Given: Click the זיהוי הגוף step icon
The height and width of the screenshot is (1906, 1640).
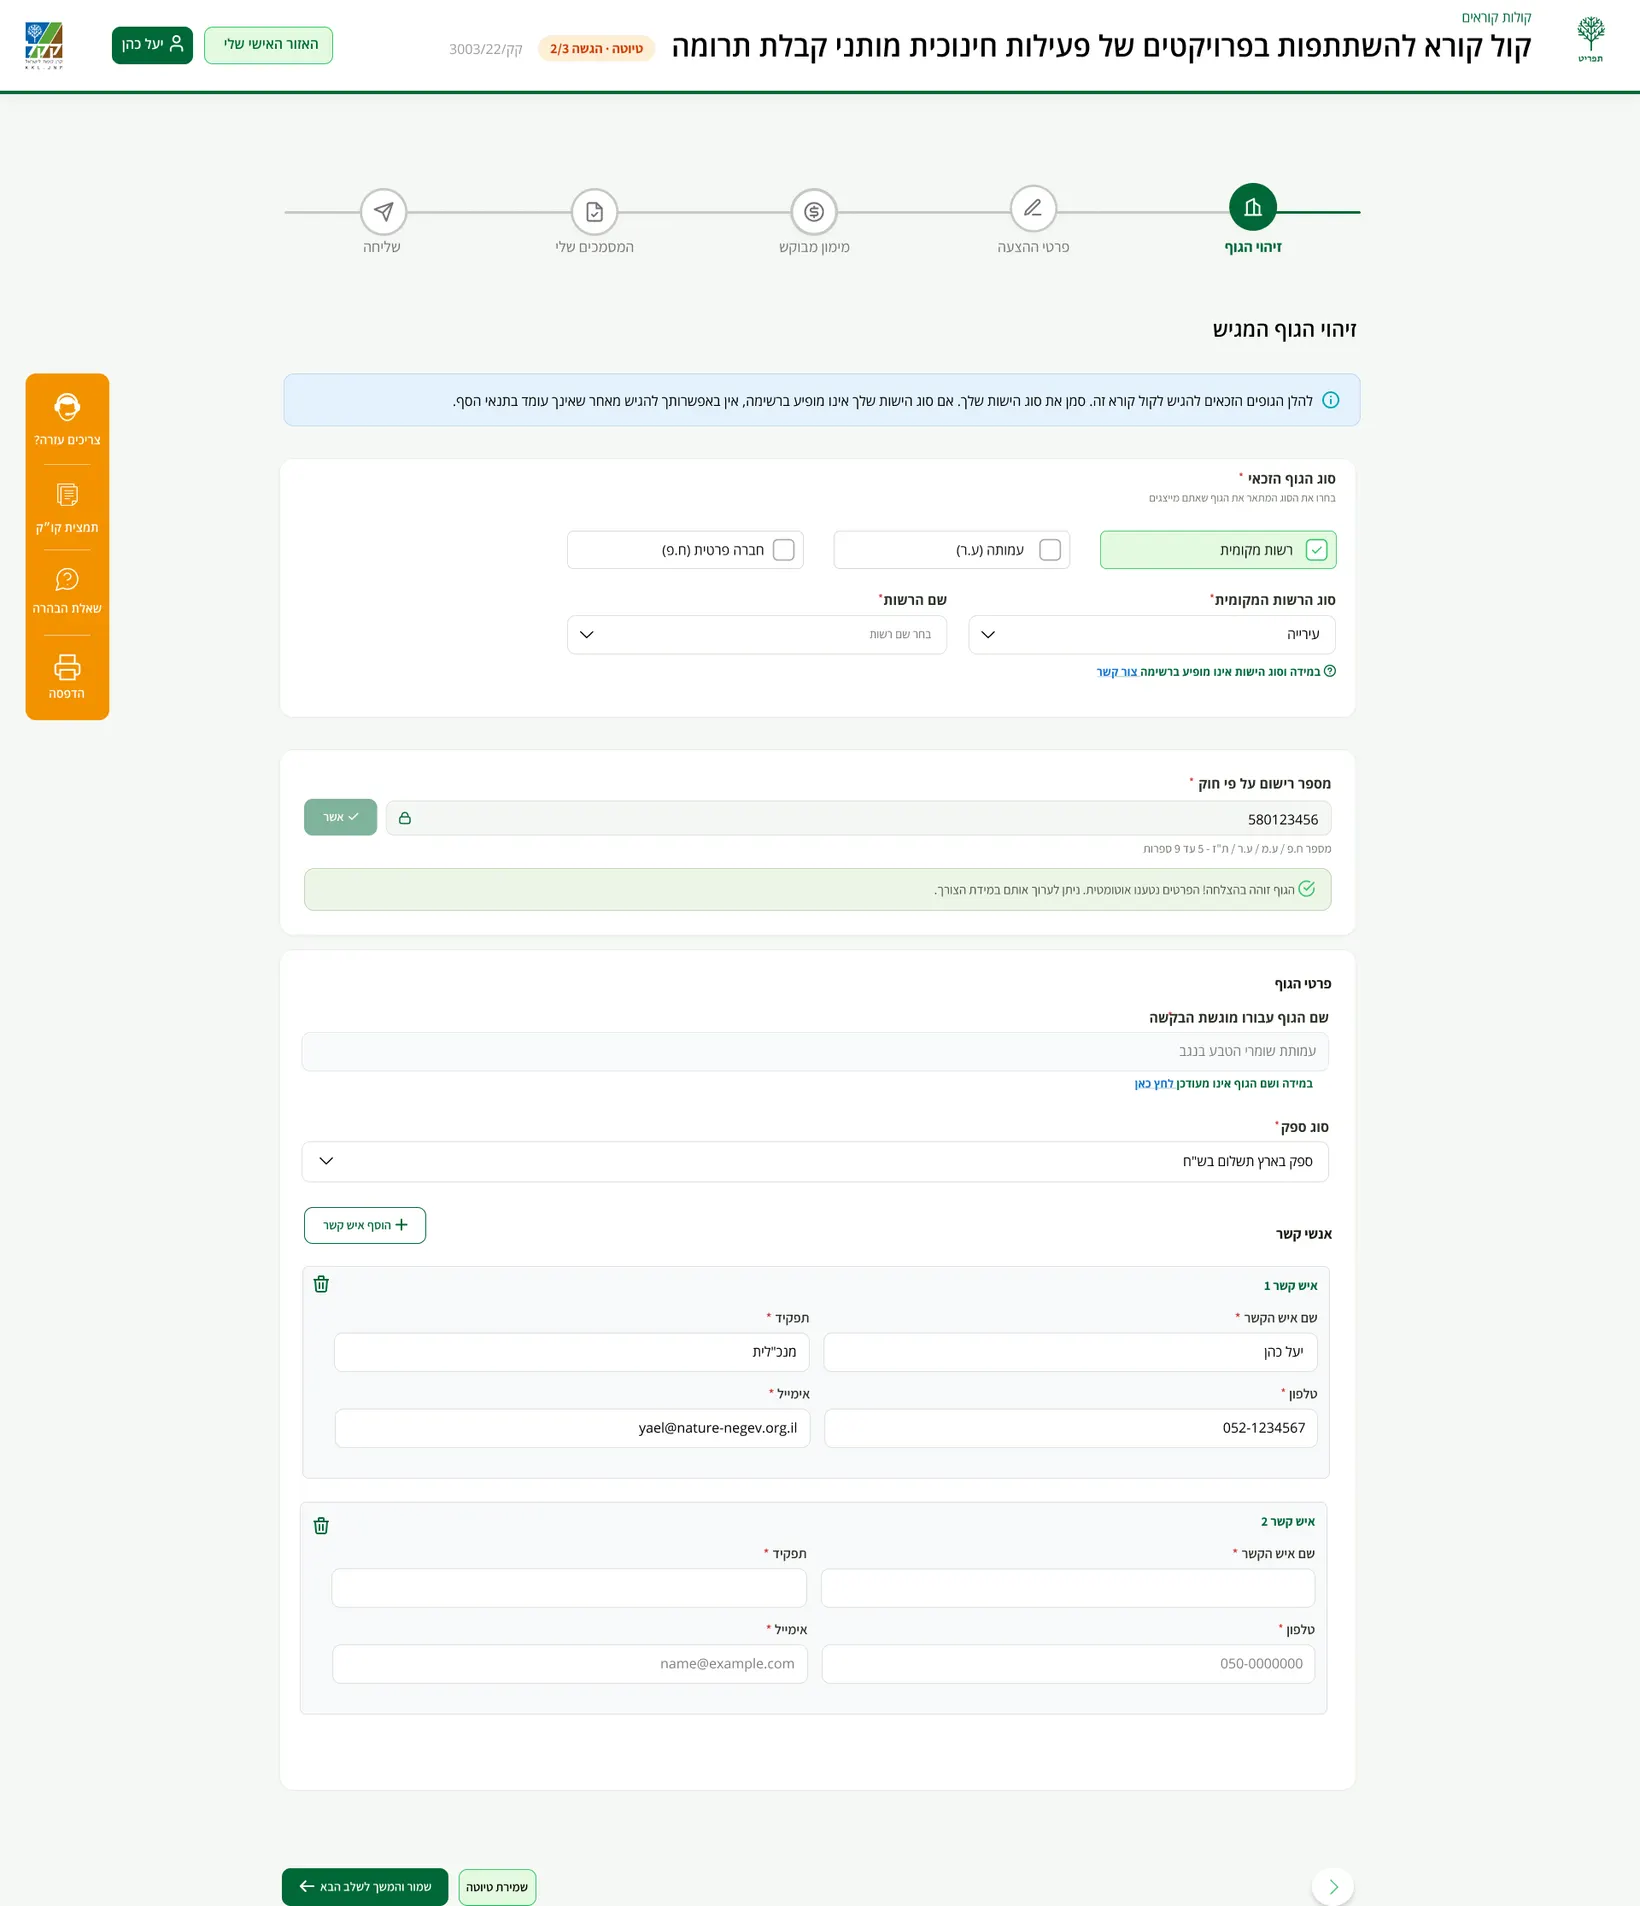Looking at the screenshot, I should (x=1253, y=207).
